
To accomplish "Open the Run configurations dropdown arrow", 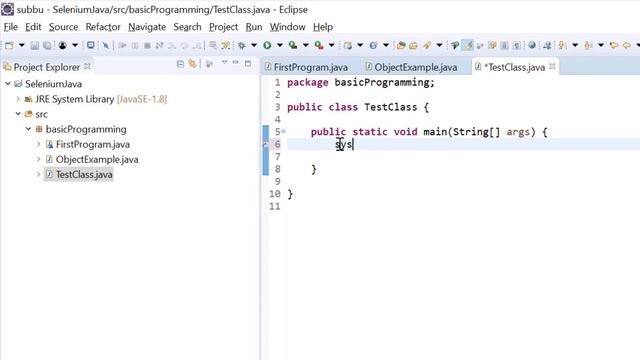I will [280, 45].
